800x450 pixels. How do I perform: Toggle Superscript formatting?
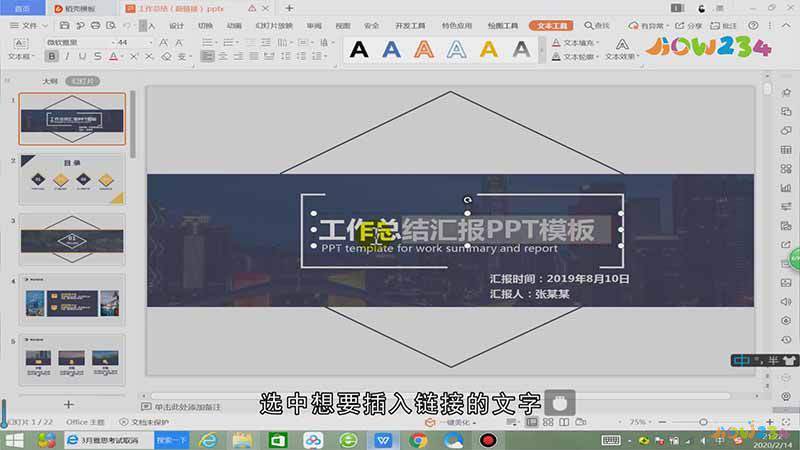click(x=134, y=56)
